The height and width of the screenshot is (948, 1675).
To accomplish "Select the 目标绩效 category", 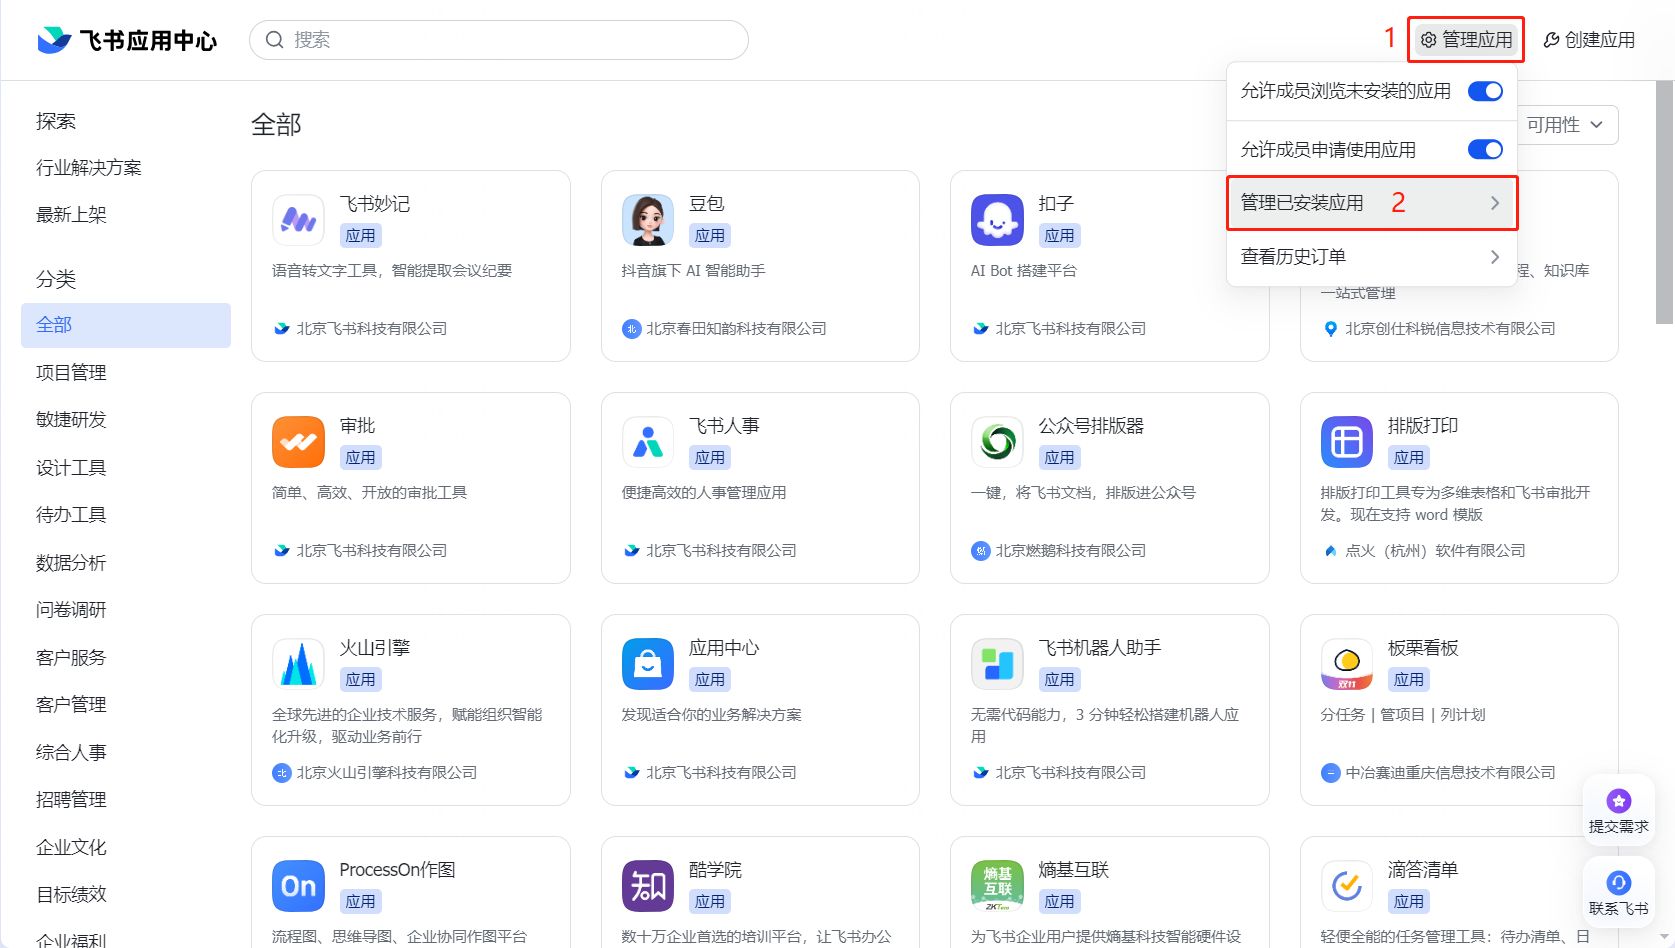I will pos(71,894).
